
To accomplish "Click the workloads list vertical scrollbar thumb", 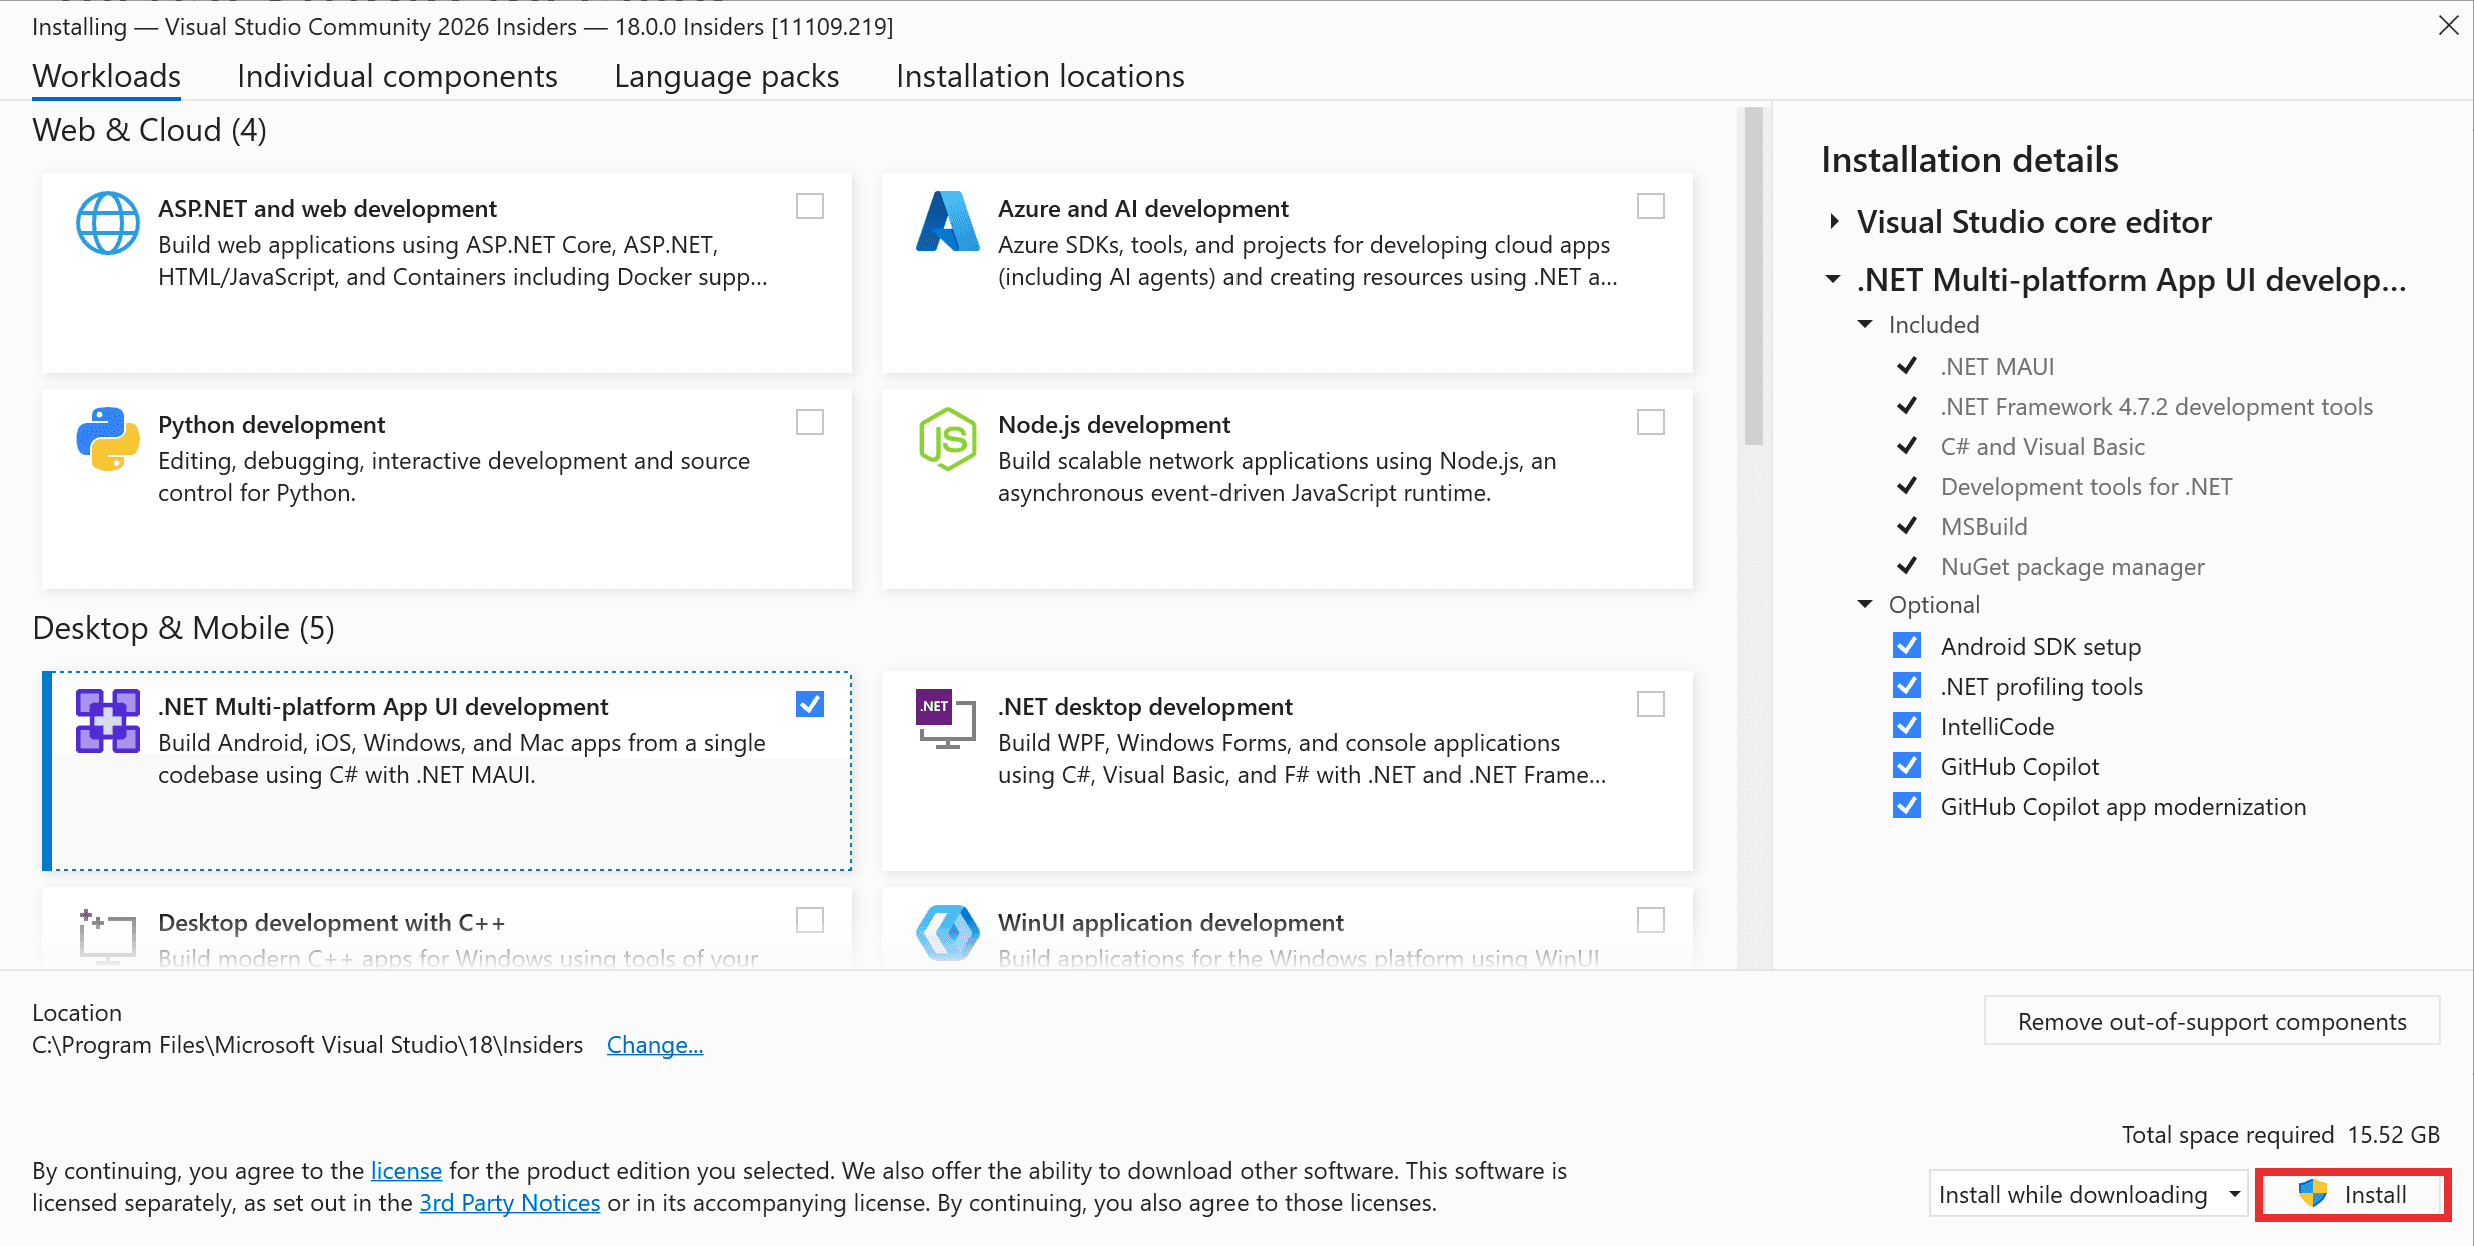I will [1753, 276].
